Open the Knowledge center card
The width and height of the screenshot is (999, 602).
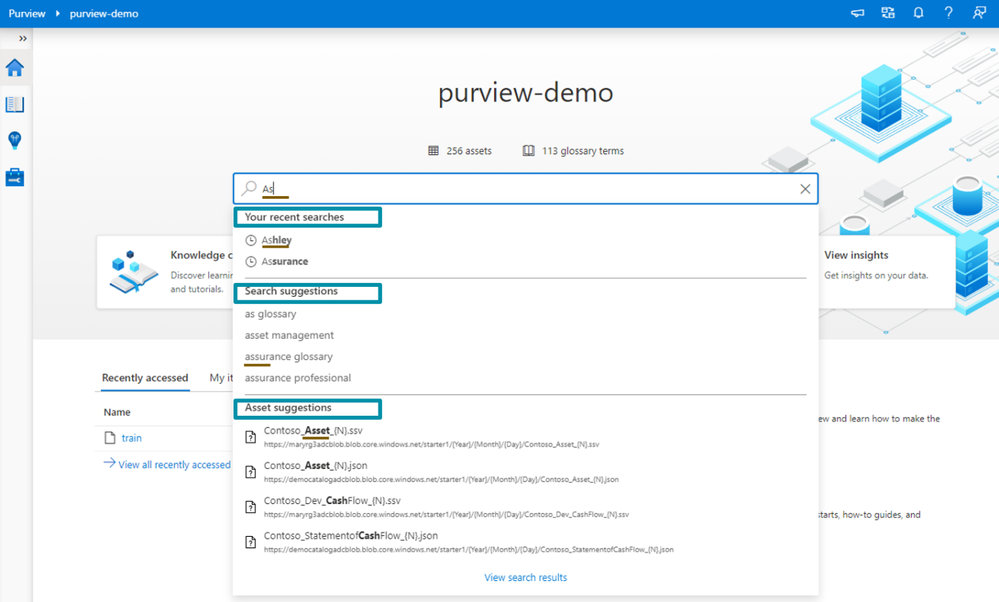[165, 272]
